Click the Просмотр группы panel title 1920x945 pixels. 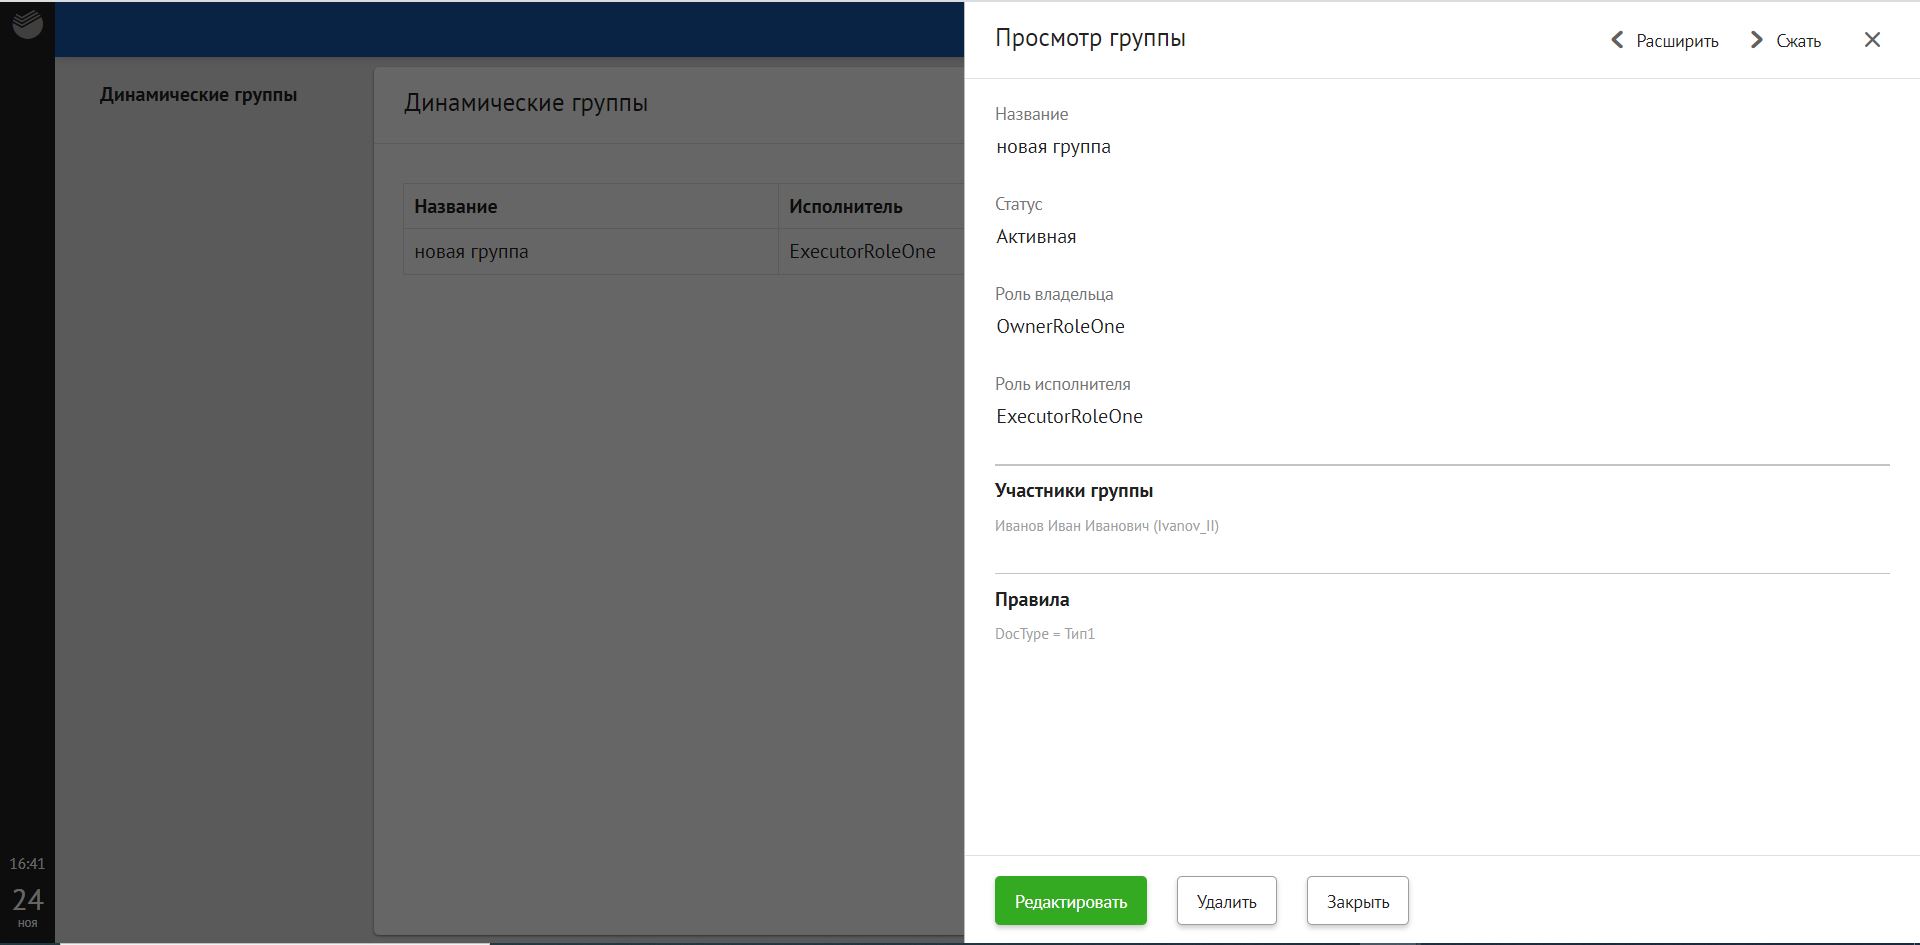1090,38
